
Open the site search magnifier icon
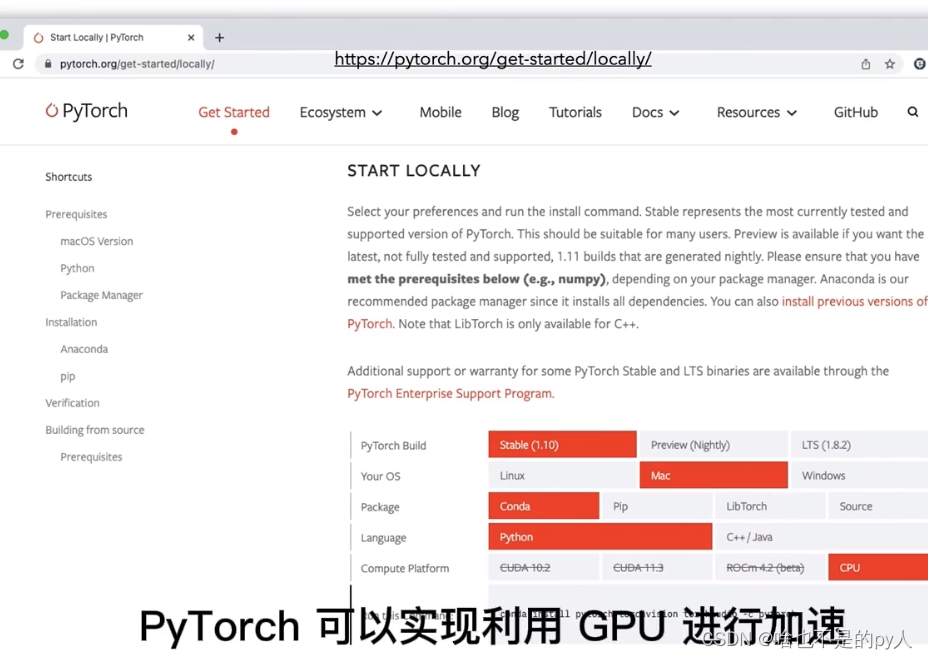coord(913,112)
